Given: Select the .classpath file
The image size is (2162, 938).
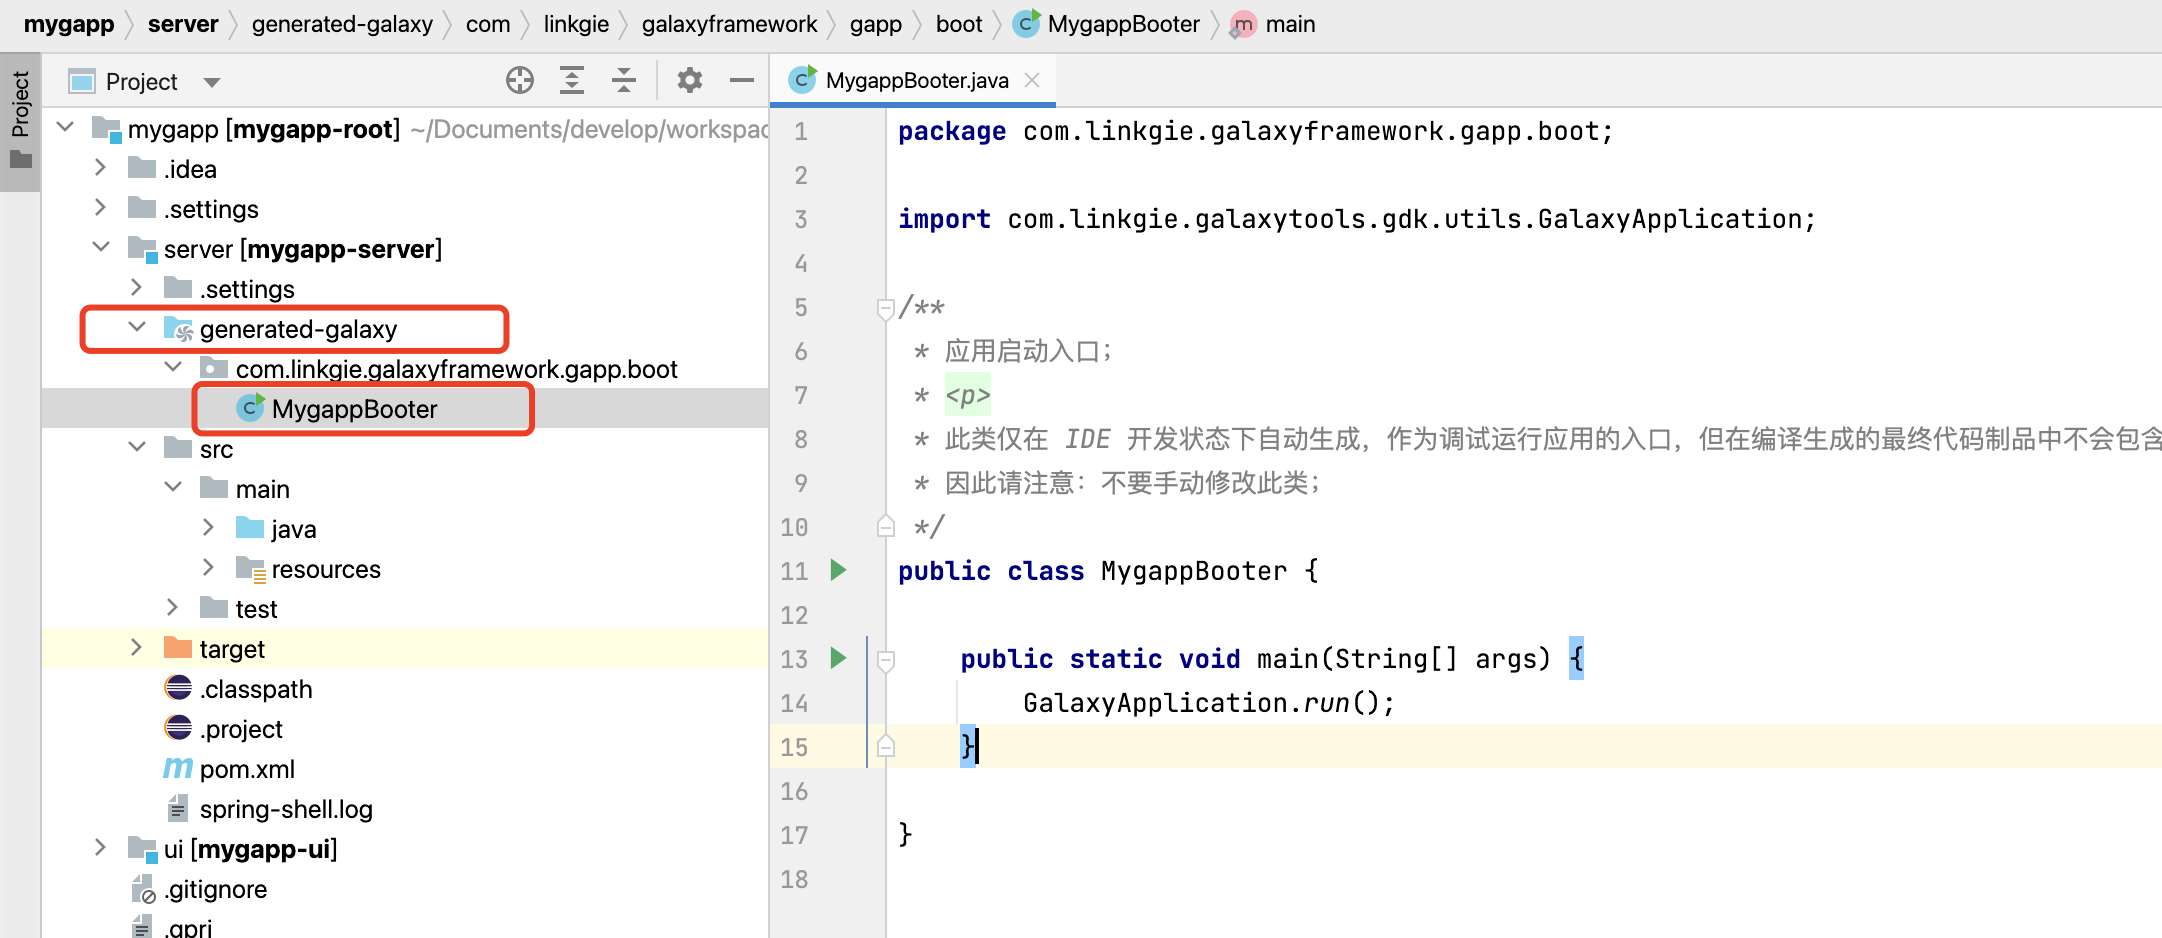Looking at the screenshot, I should tap(405, 689).
